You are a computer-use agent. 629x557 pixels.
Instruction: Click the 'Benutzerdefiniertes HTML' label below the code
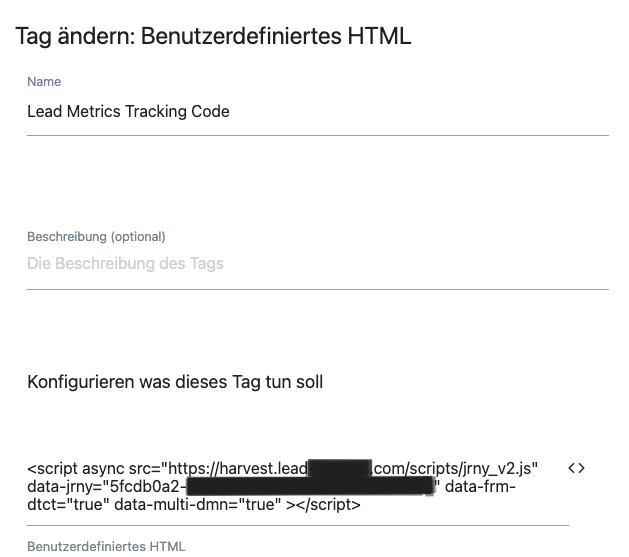tap(106, 546)
